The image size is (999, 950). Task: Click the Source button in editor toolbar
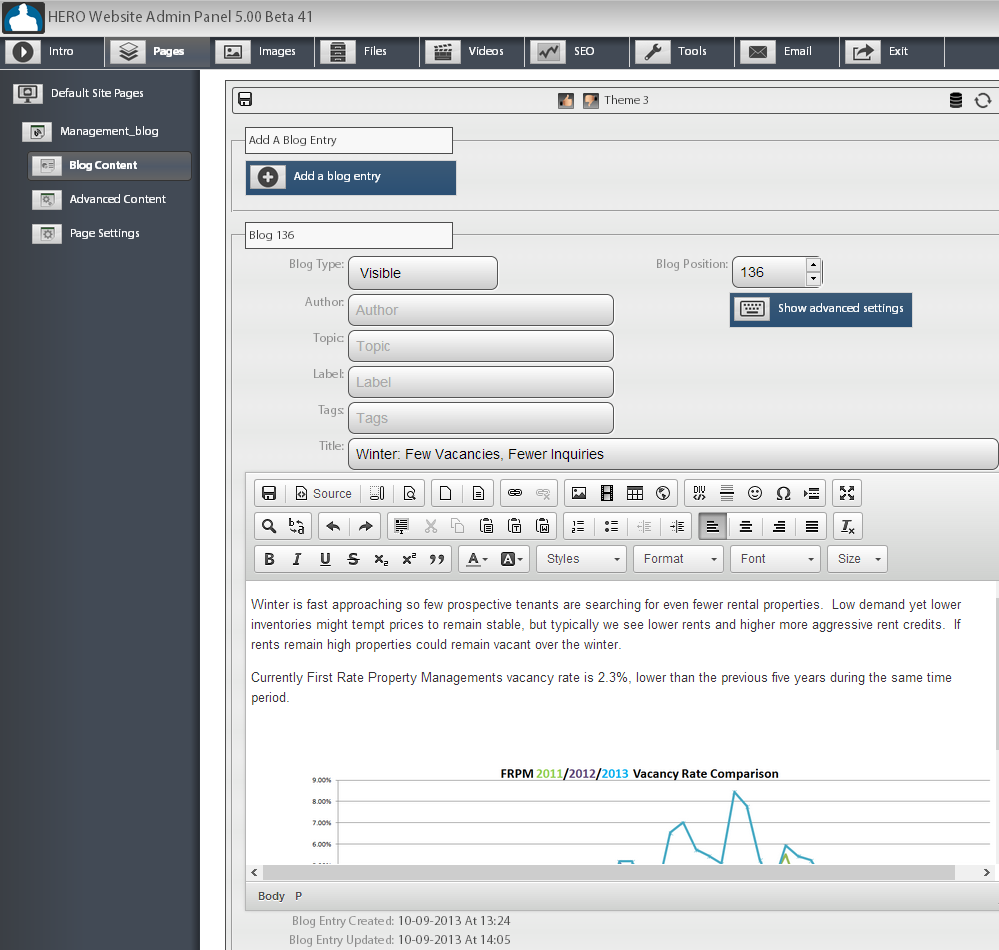click(323, 493)
